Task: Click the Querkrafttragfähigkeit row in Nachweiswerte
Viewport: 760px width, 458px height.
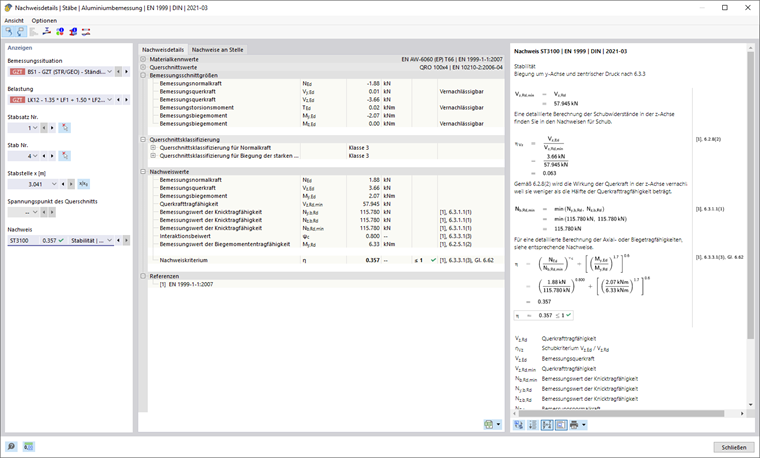Action: 326,204
